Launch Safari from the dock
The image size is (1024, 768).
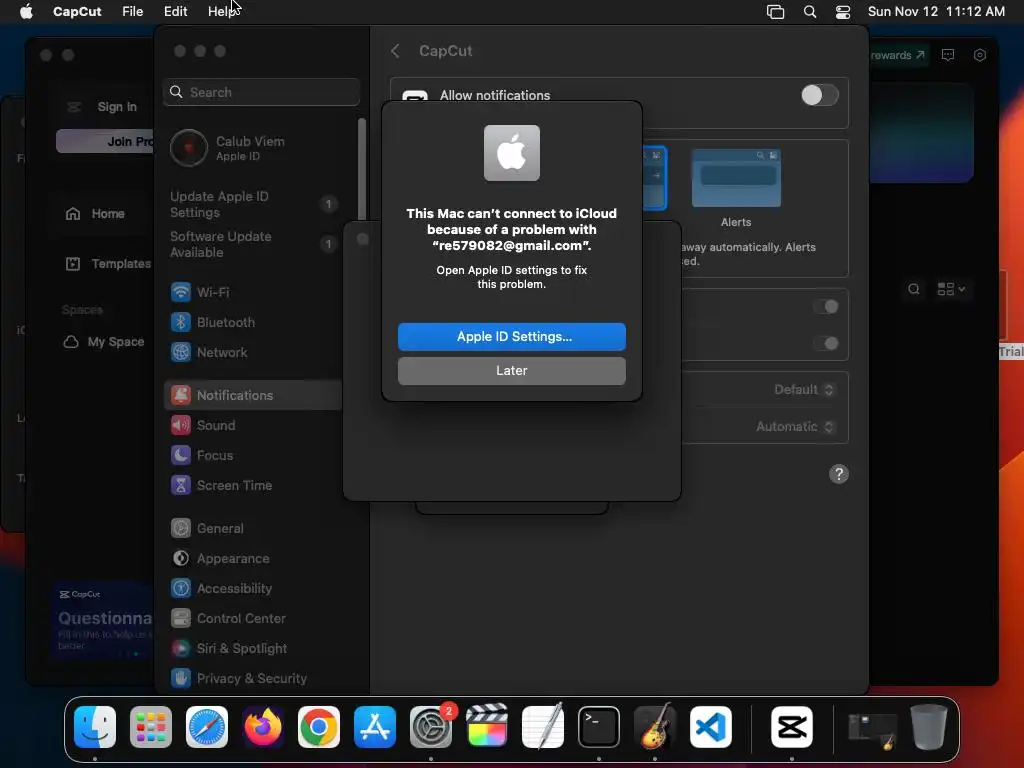pyautogui.click(x=207, y=727)
